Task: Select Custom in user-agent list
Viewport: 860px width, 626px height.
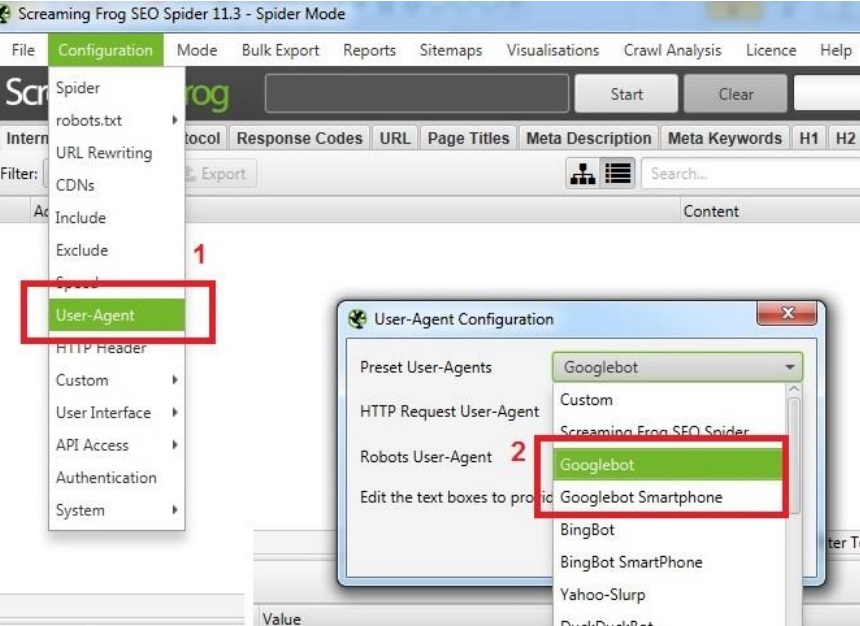Action: click(670, 400)
